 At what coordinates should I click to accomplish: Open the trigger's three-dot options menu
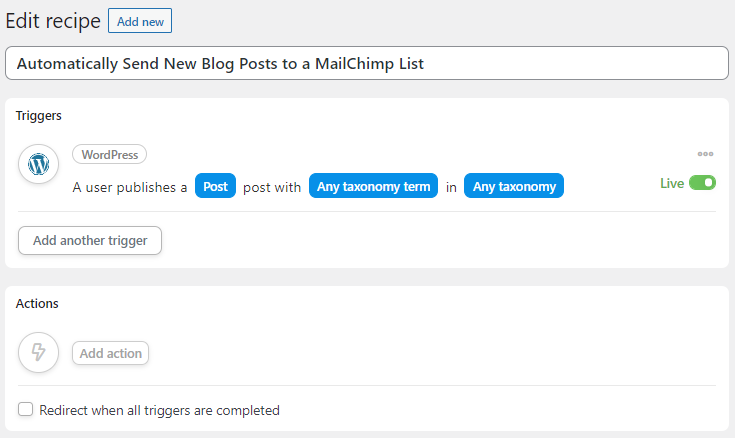(x=705, y=154)
